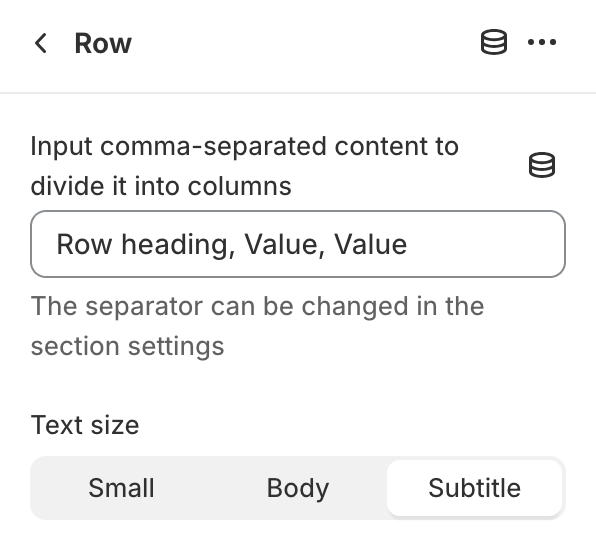Place cursor after the last 'Value' in input
Image resolution: width=596 pixels, height=552 pixels.
pos(408,244)
